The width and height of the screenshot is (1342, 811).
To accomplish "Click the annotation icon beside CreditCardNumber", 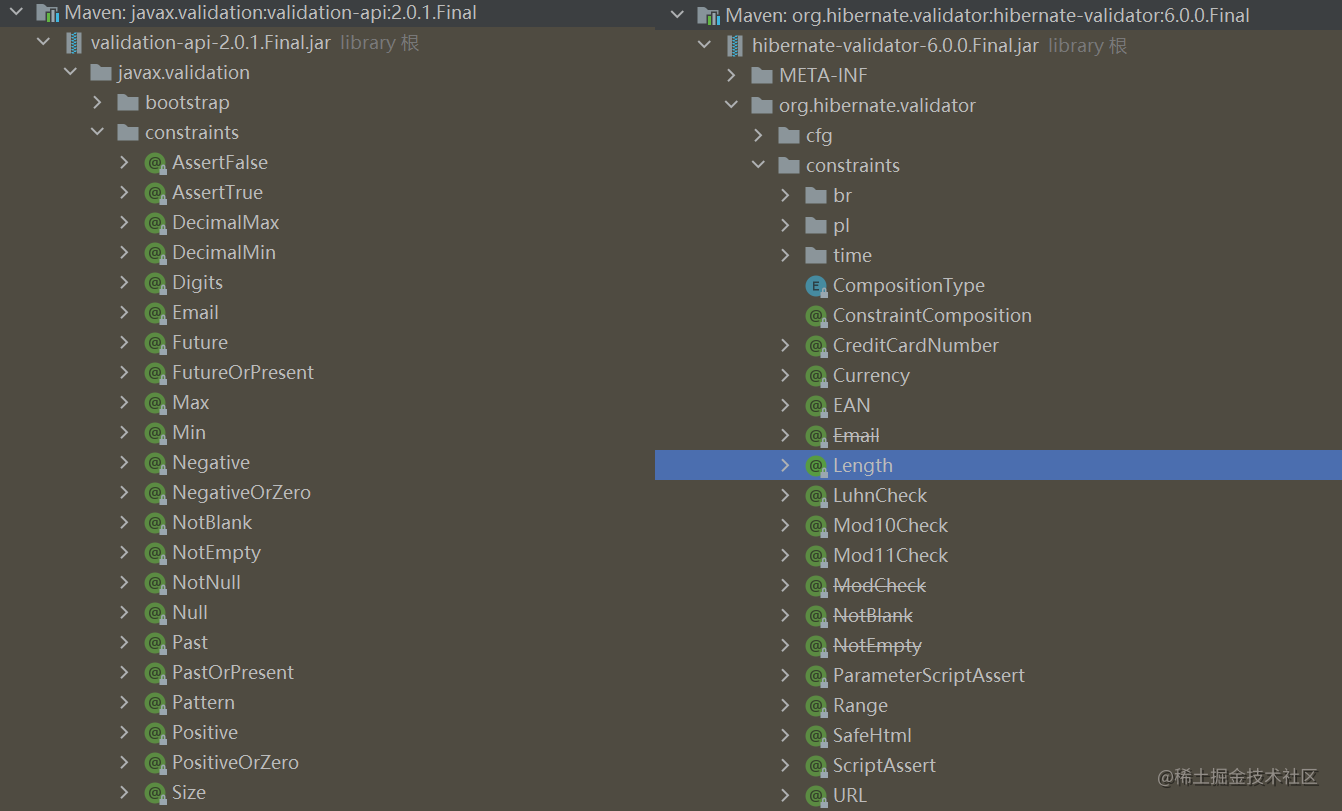I will (x=817, y=345).
